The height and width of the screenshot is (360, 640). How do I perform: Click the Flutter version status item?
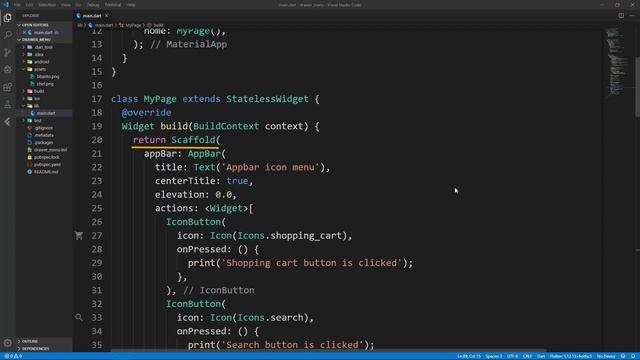coord(571,356)
